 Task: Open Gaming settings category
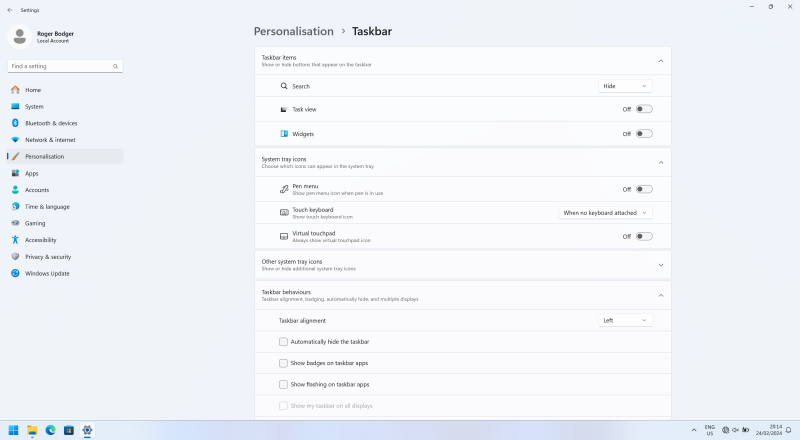click(65, 223)
